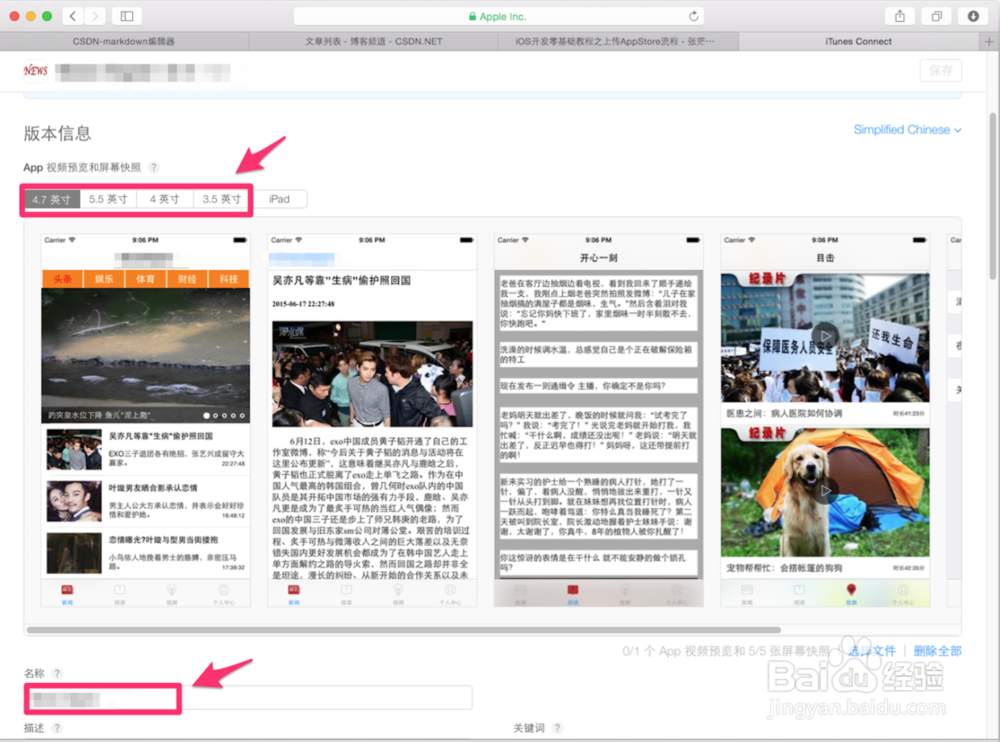This screenshot has height=742, width=1000.
Task: Select the 5.5 英寸 screenshot size
Action: click(x=107, y=199)
